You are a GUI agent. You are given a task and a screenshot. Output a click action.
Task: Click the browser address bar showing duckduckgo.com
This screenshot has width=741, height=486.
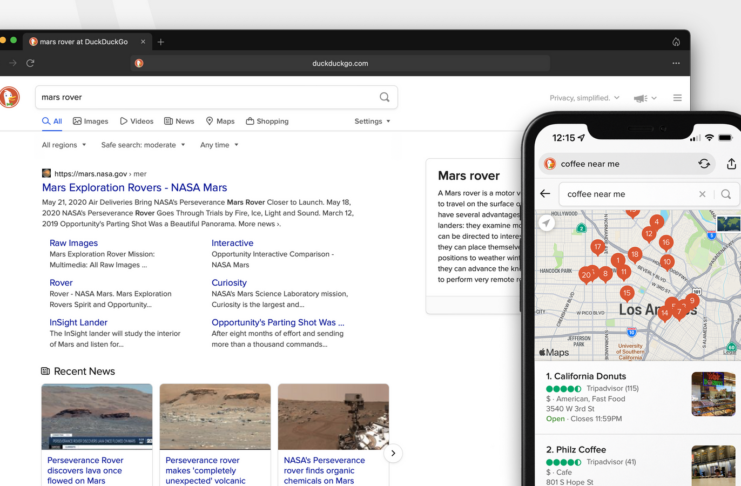[x=340, y=63]
